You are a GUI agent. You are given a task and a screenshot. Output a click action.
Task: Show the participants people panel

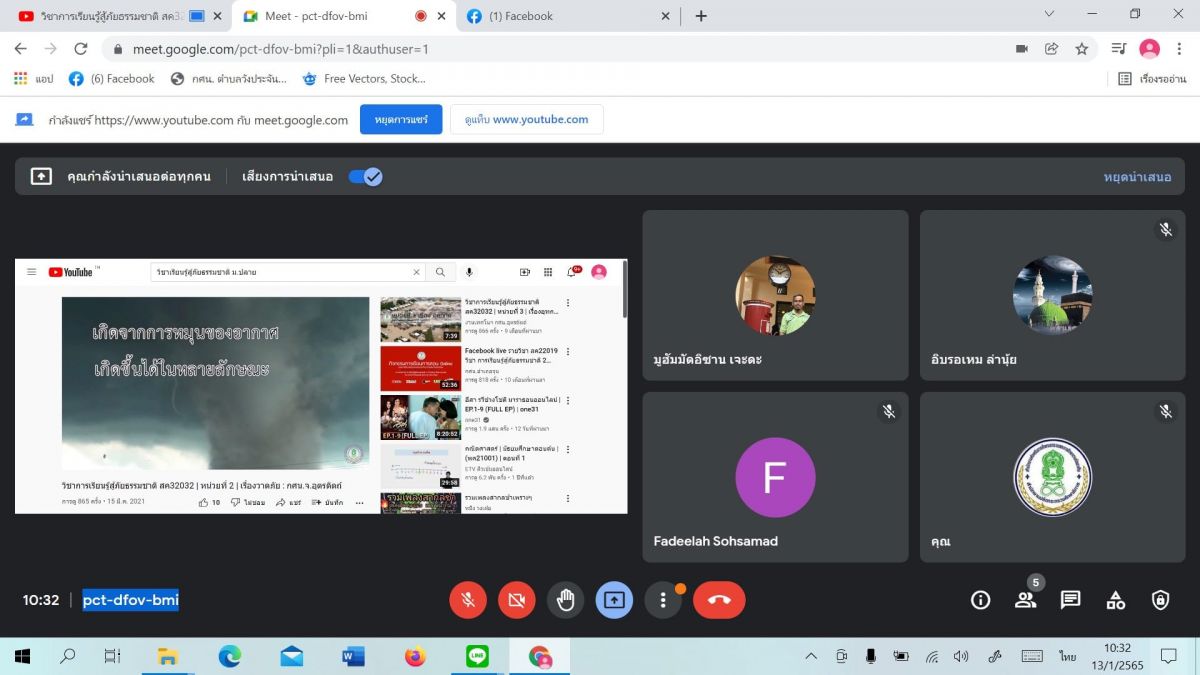click(x=1025, y=600)
